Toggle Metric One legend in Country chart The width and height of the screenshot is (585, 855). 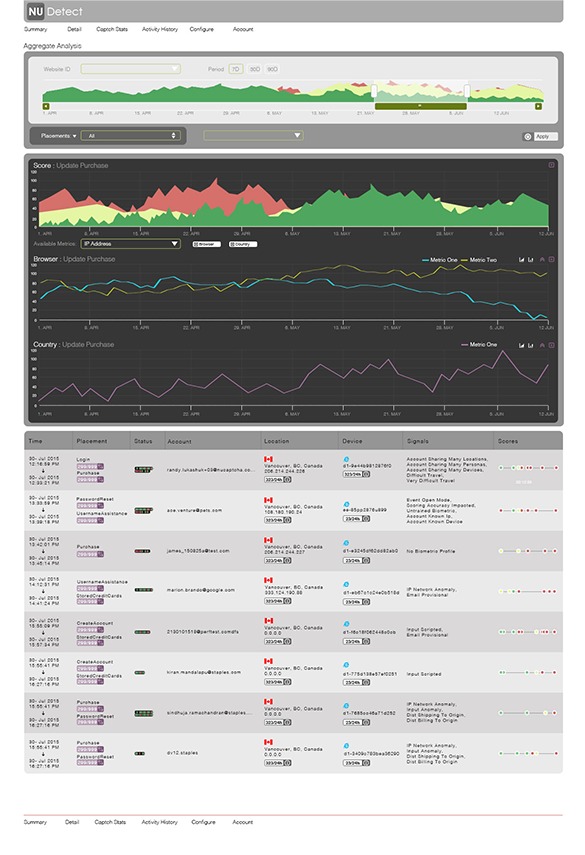pyautogui.click(x=479, y=345)
